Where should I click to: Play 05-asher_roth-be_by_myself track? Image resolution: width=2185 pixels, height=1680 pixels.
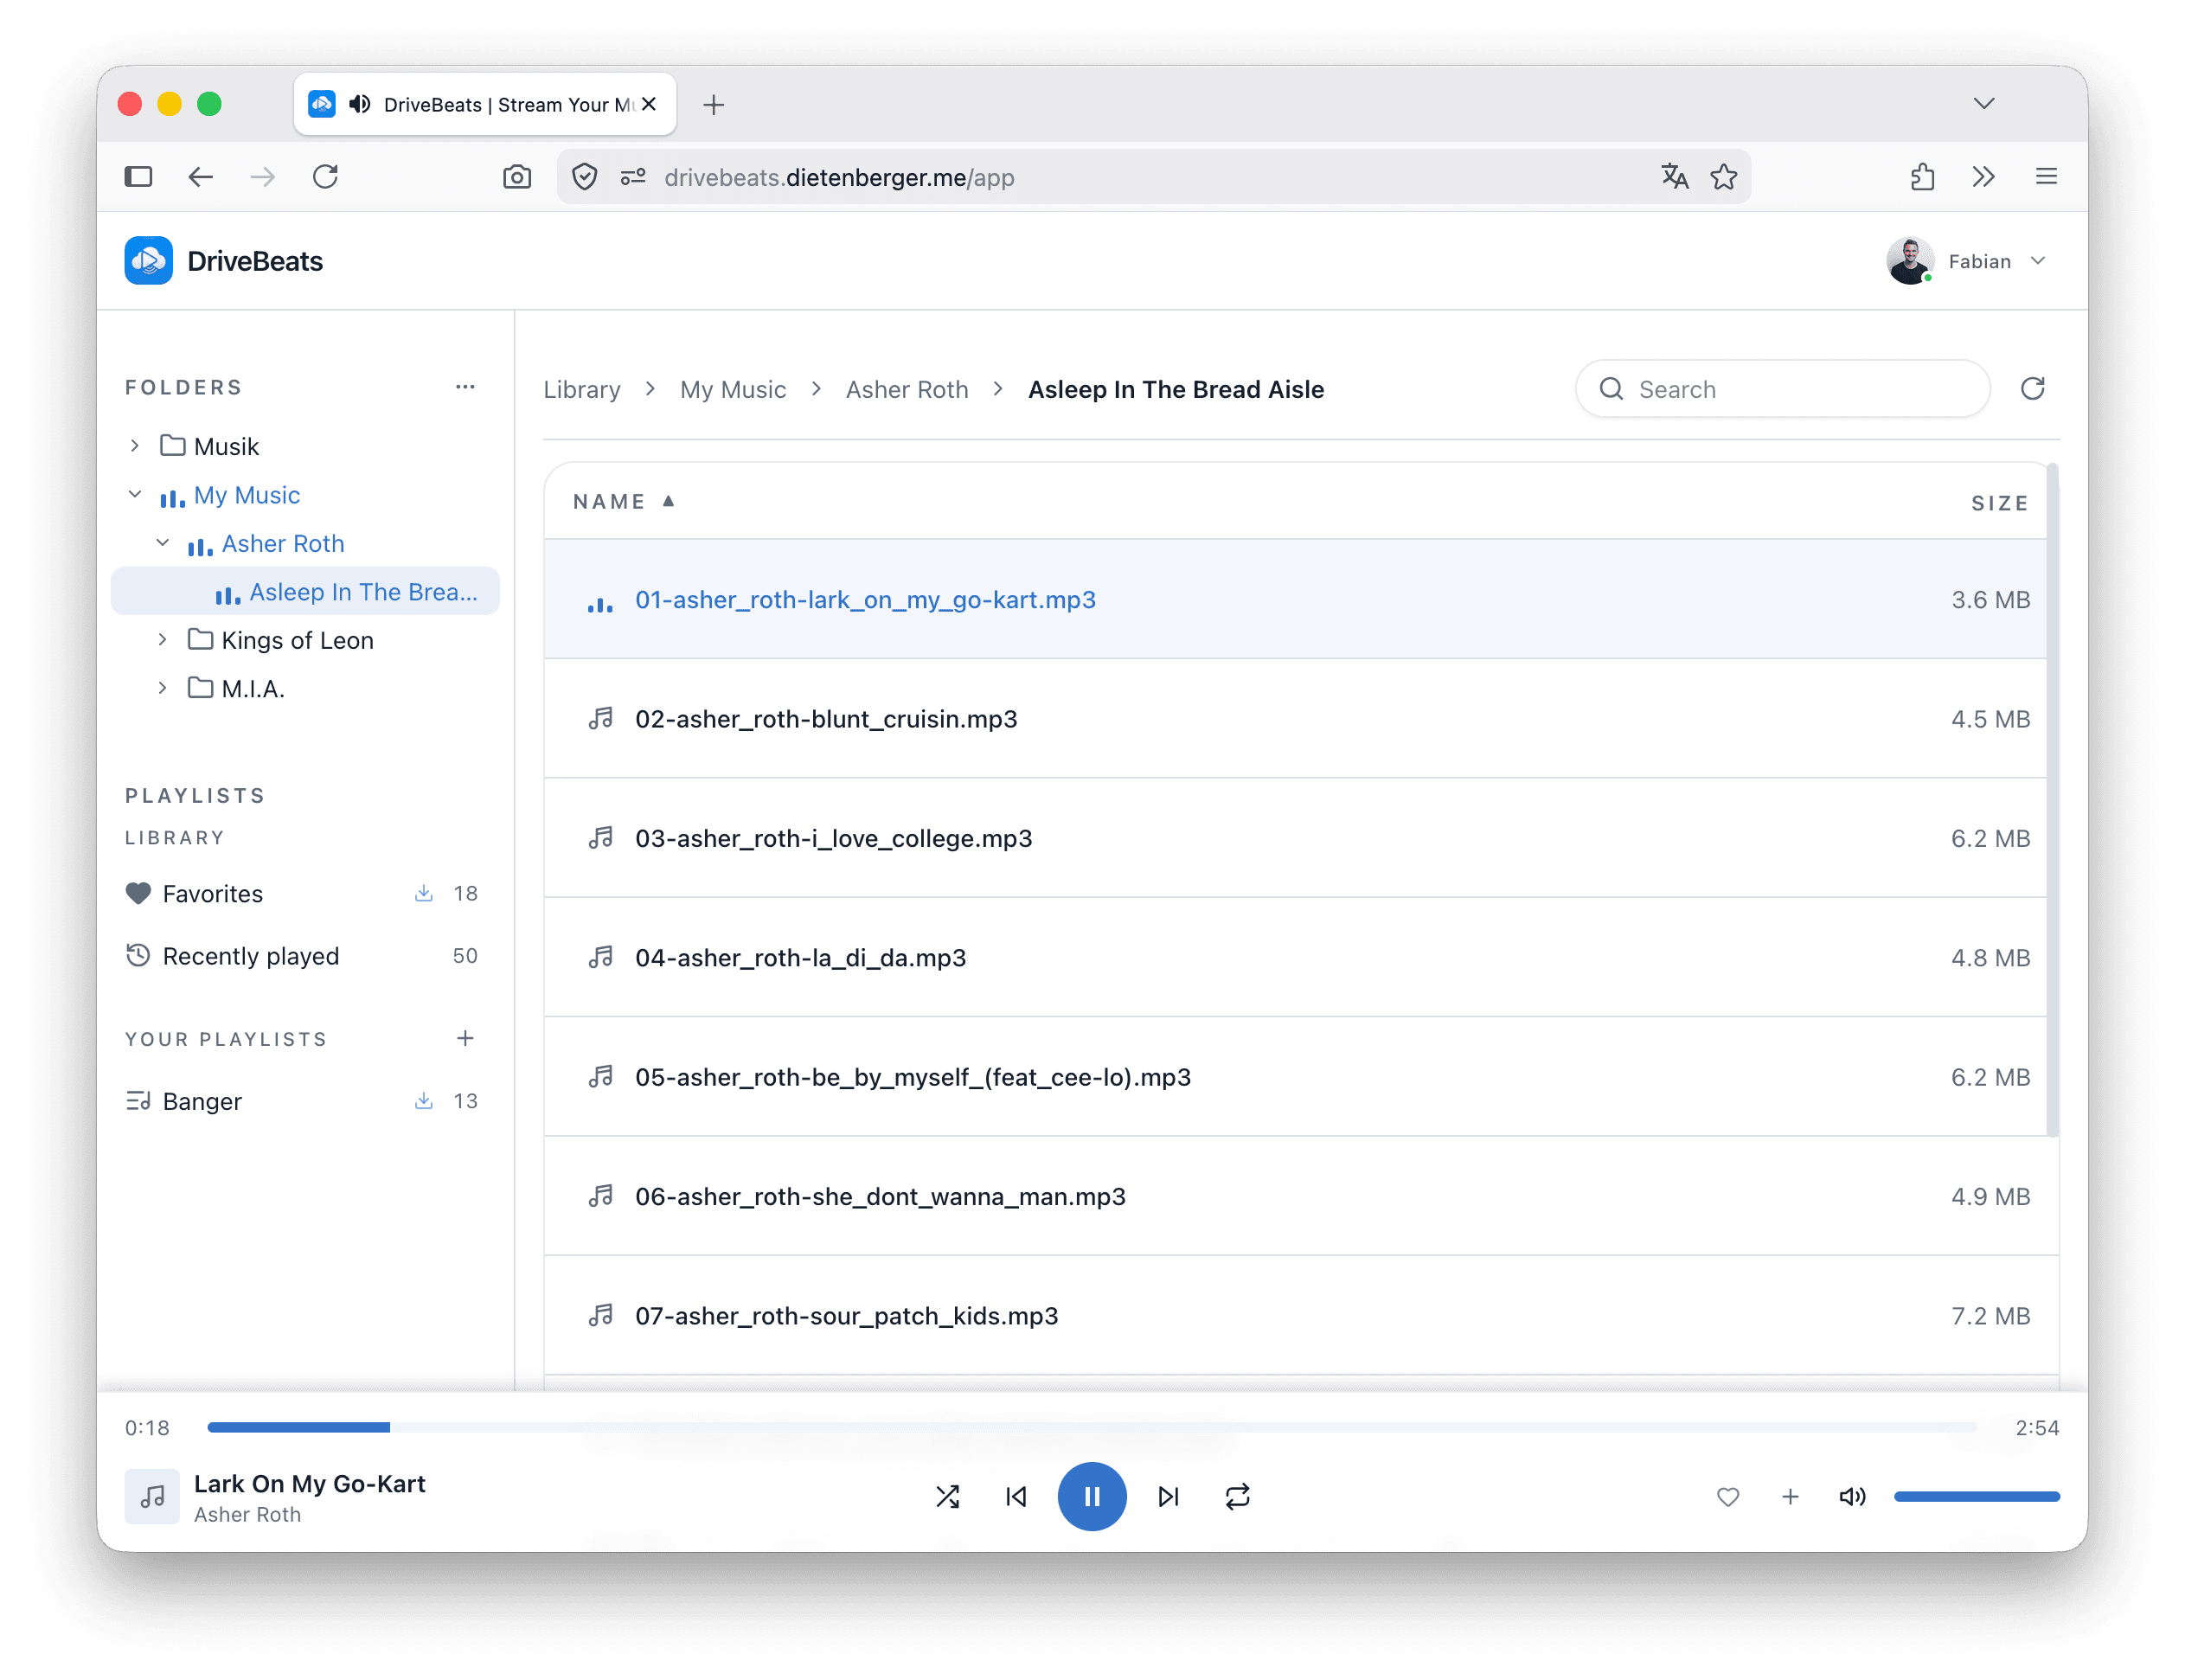tap(1295, 1076)
